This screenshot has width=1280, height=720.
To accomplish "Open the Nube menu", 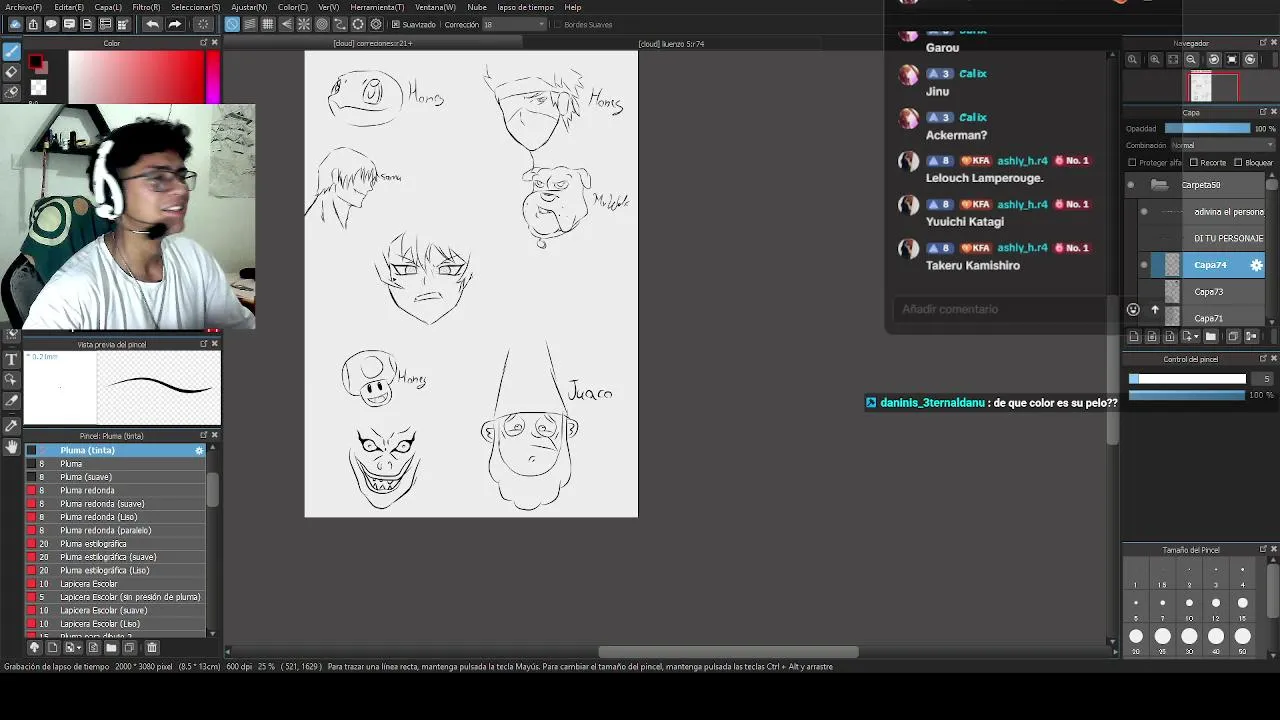I will [x=477, y=7].
